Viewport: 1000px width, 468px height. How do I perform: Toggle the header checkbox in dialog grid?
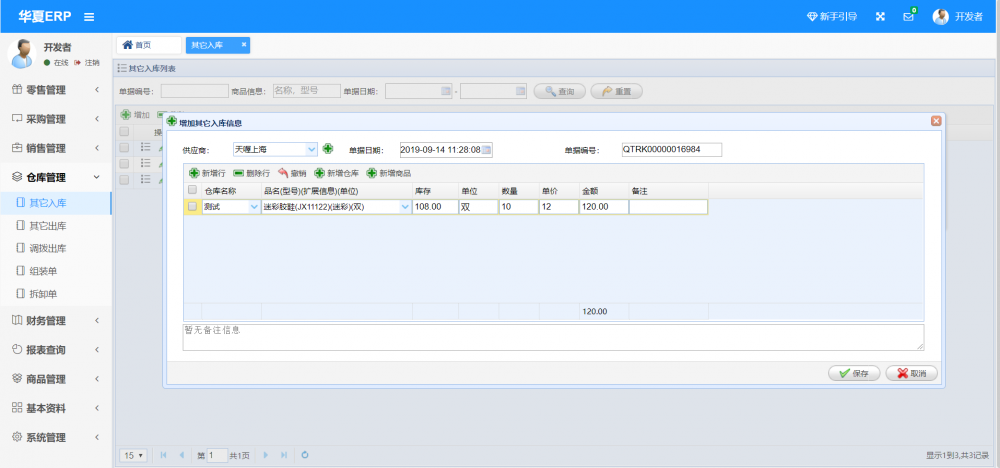(193, 190)
